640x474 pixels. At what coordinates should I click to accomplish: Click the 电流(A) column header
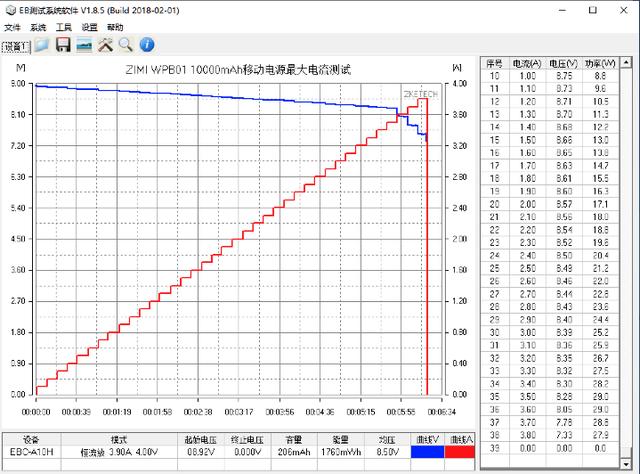(527, 63)
